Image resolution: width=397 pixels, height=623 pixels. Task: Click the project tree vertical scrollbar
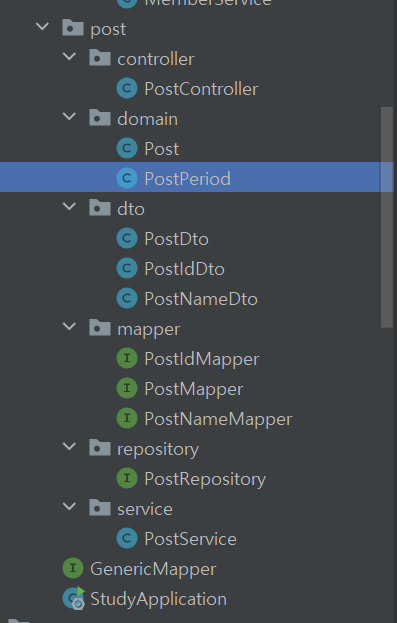tap(387, 217)
